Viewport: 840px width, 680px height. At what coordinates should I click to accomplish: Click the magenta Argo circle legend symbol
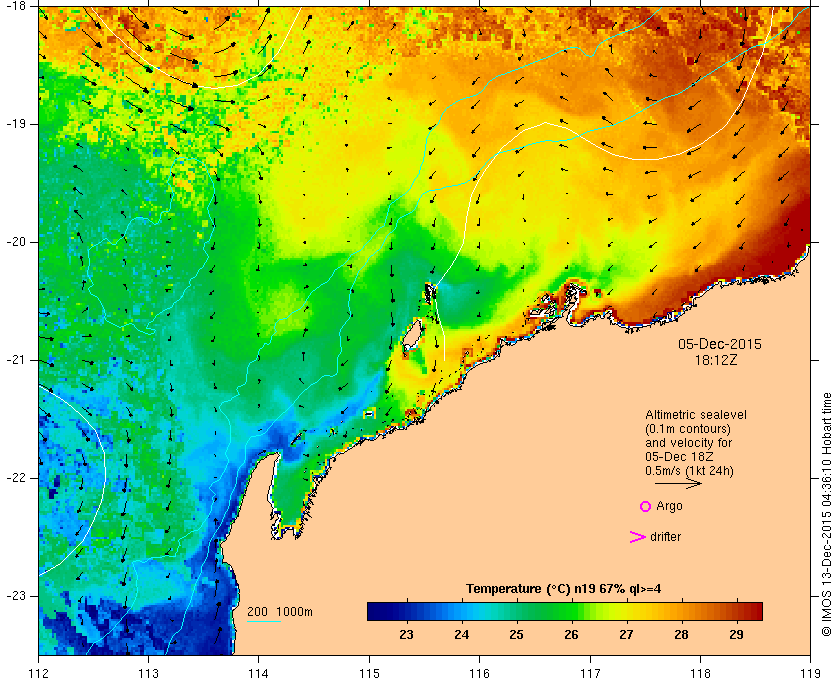click(646, 506)
